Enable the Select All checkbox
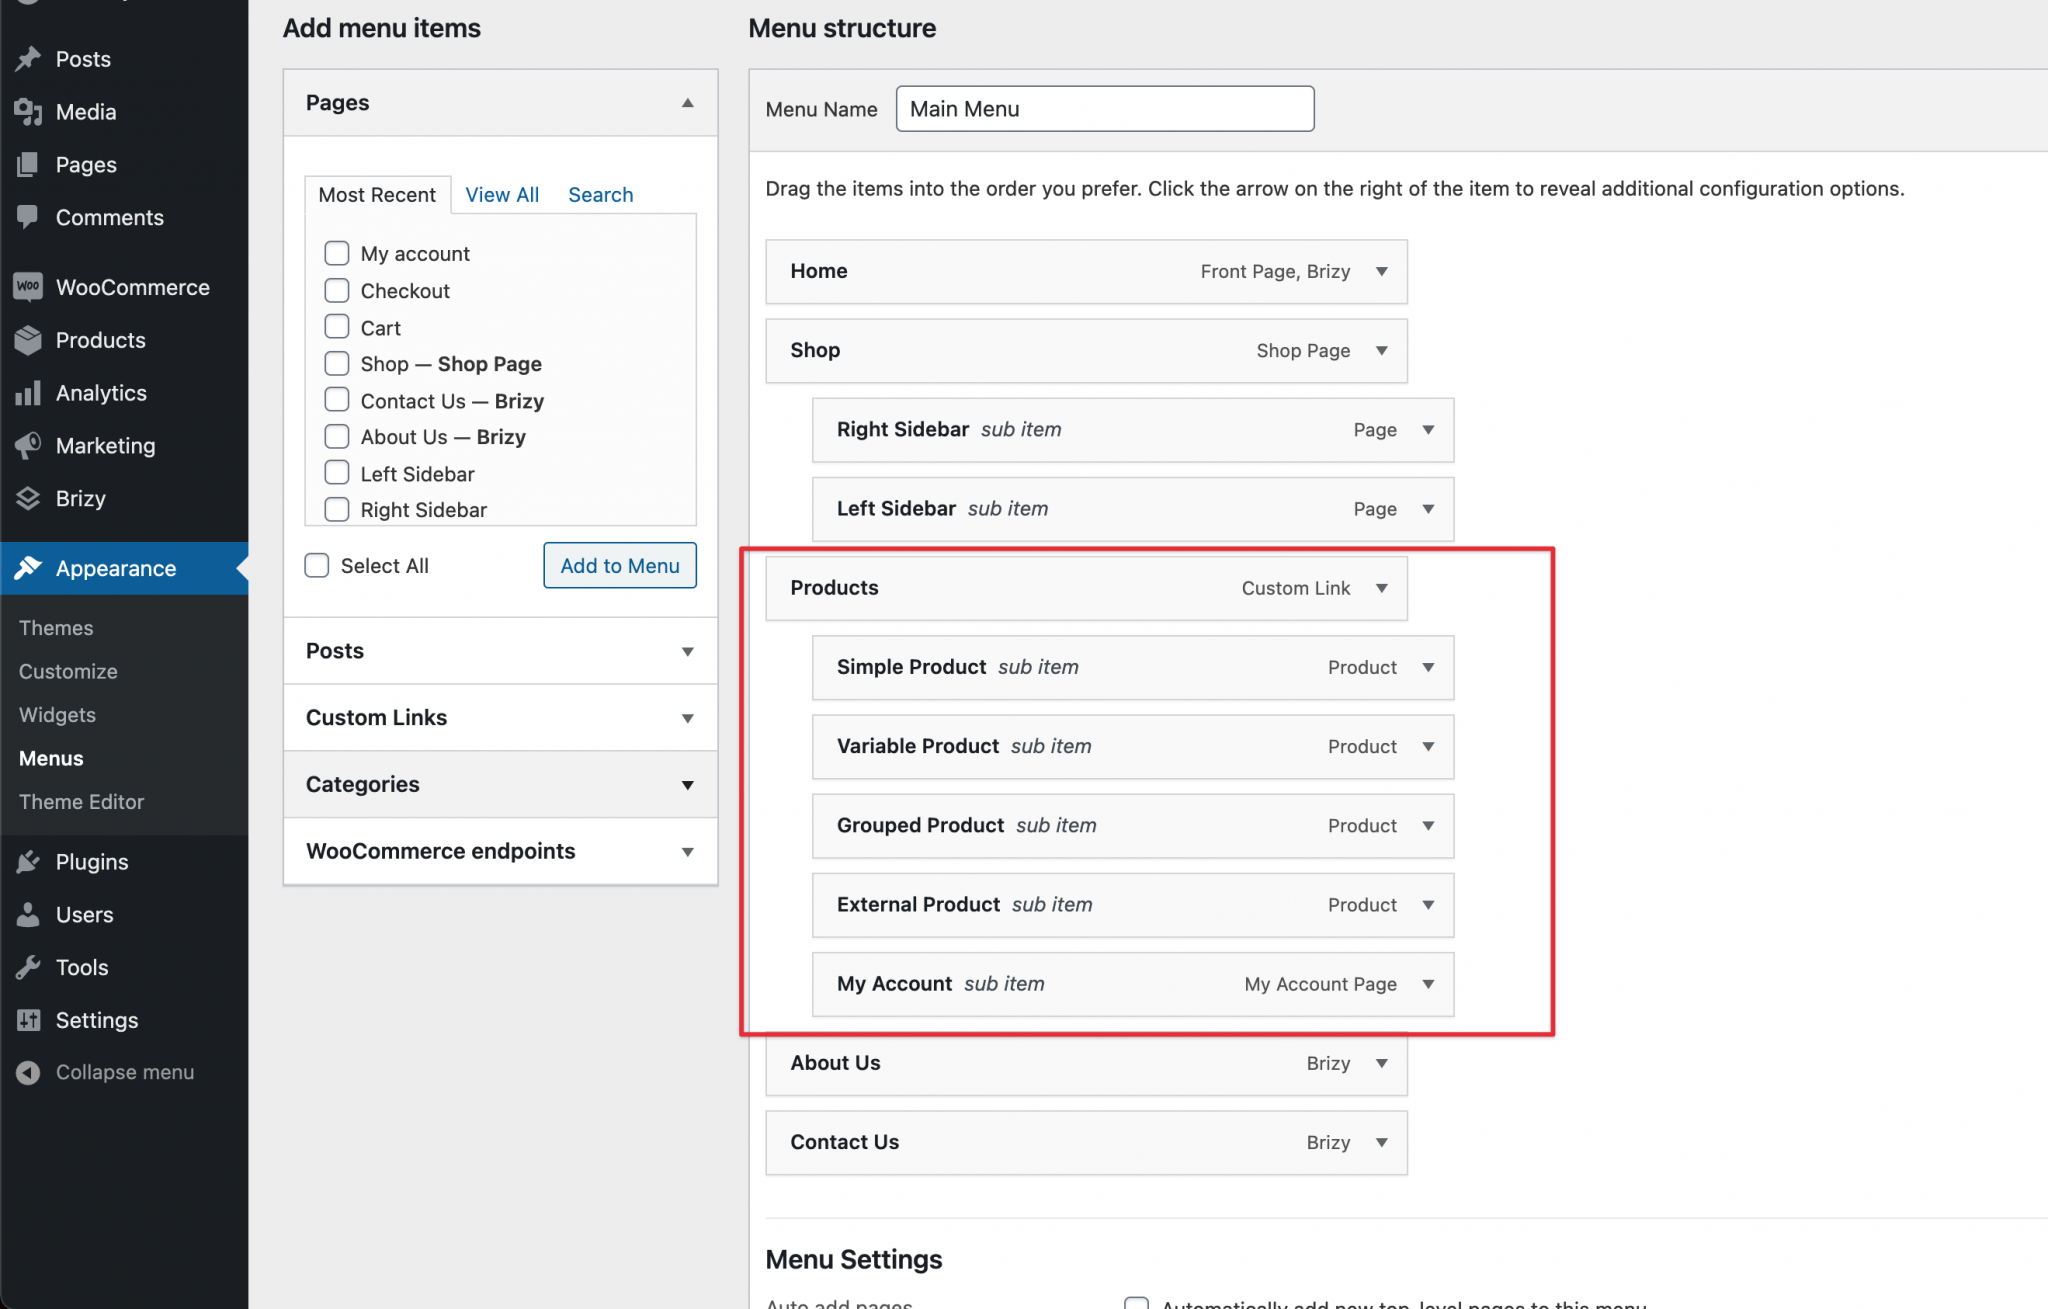This screenshot has width=2048, height=1309. [317, 566]
